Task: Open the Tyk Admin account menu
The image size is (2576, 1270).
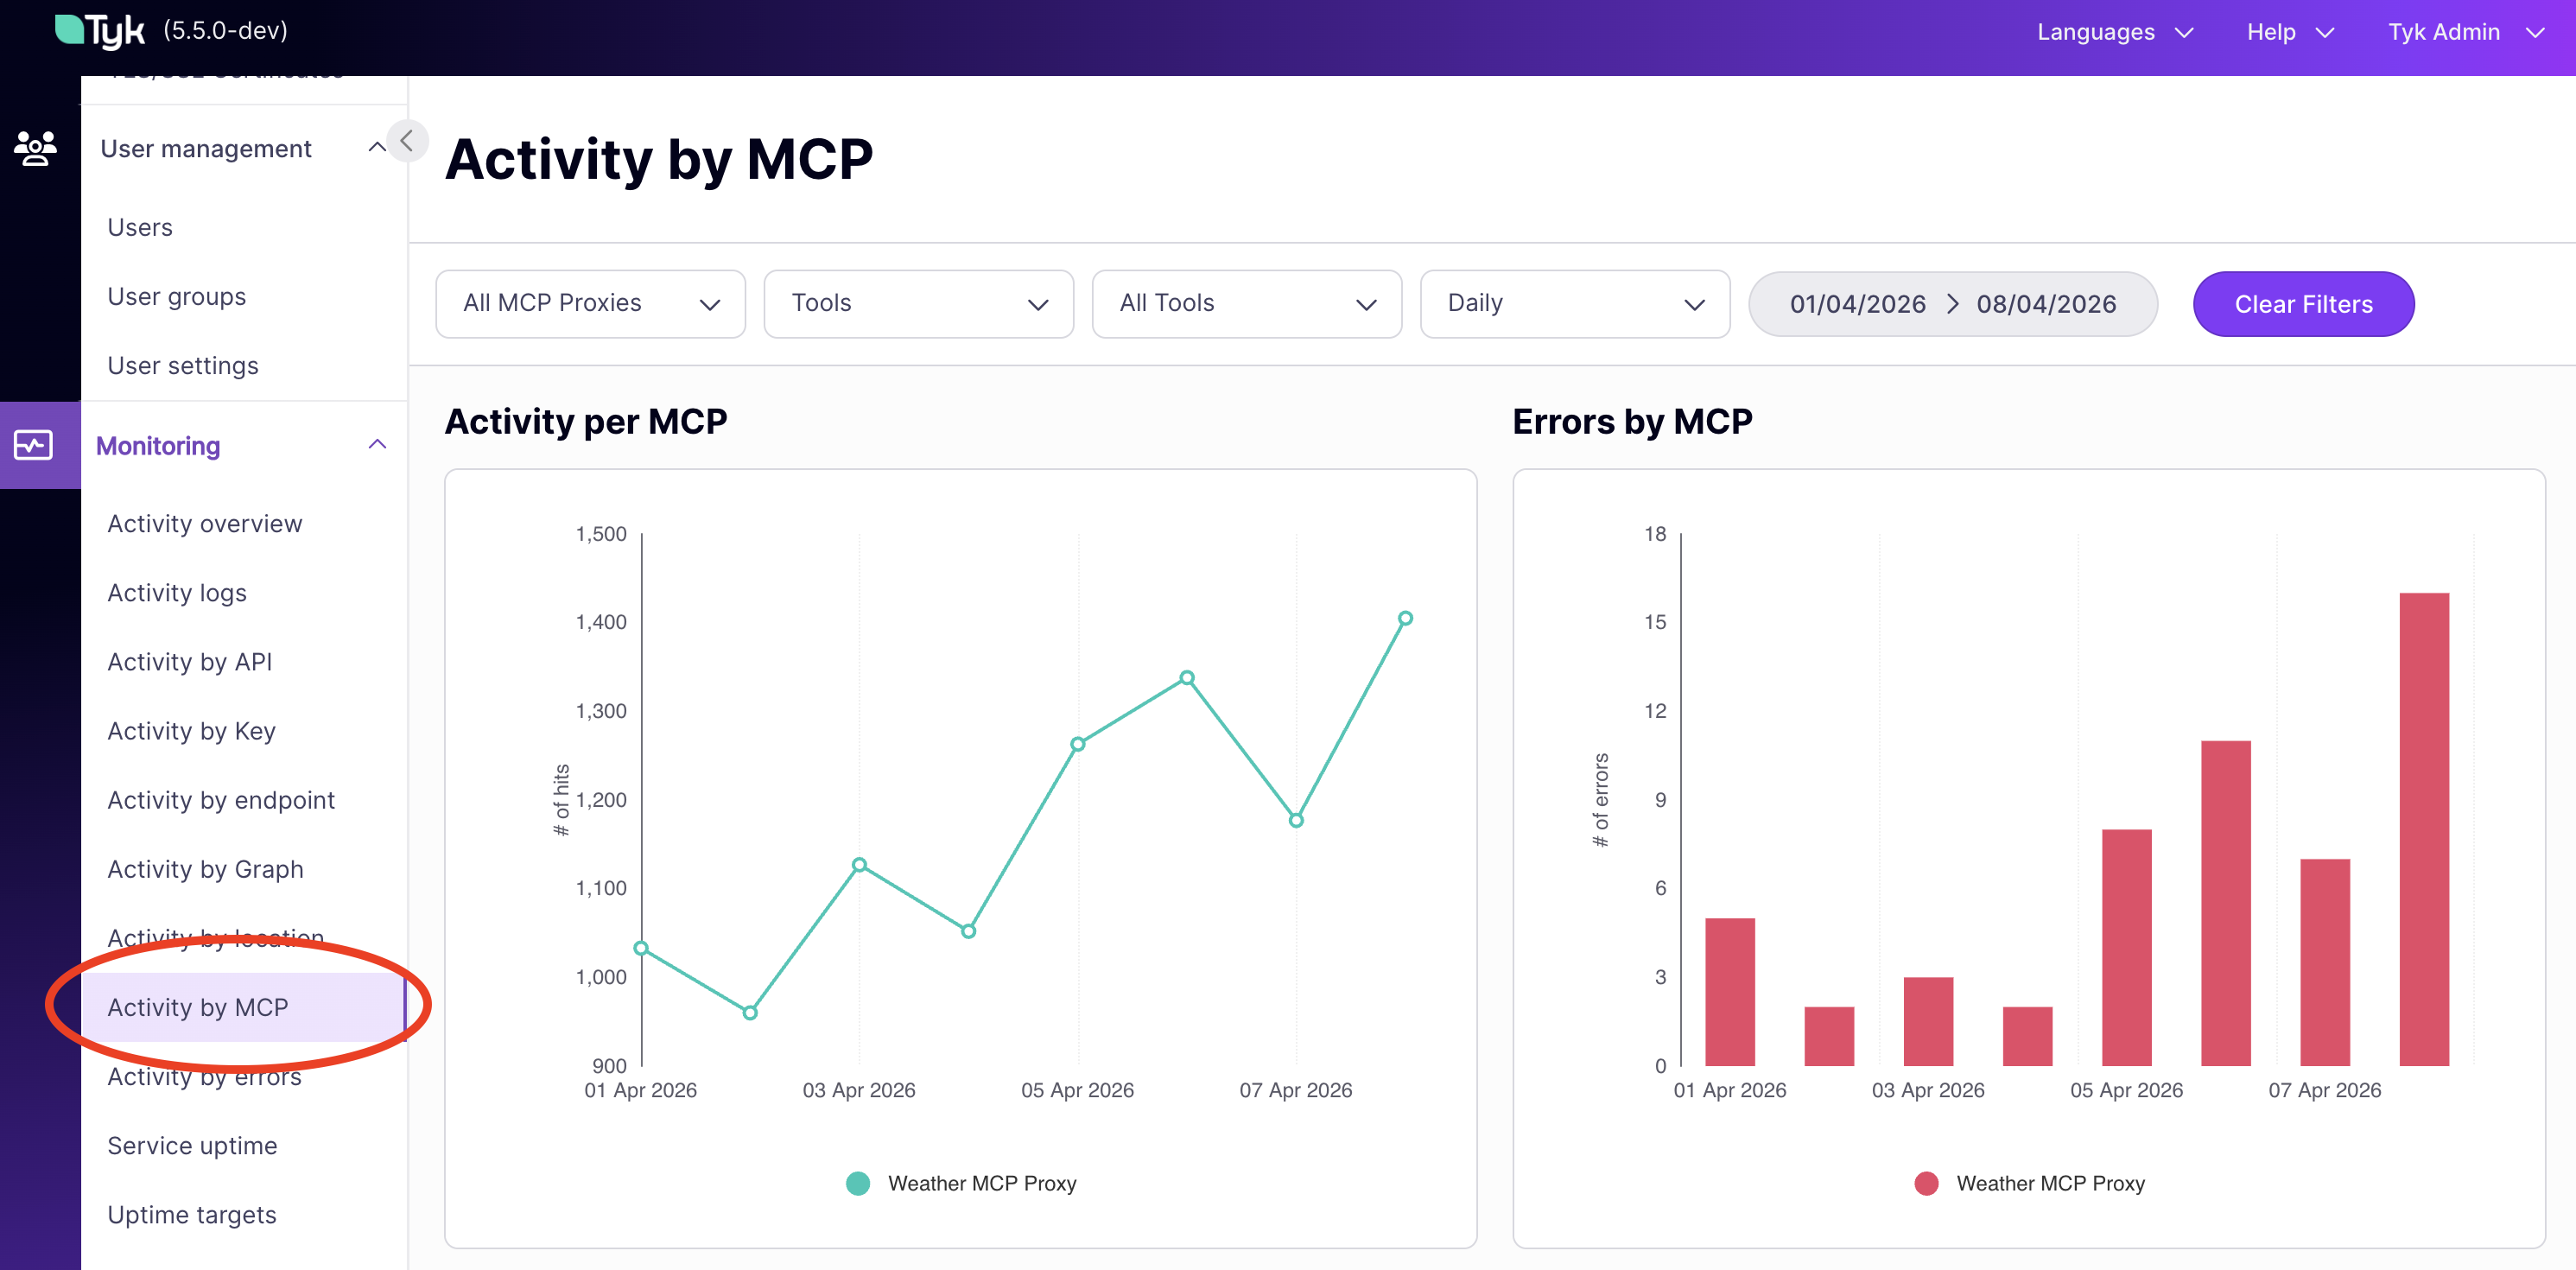Action: pos(2465,32)
